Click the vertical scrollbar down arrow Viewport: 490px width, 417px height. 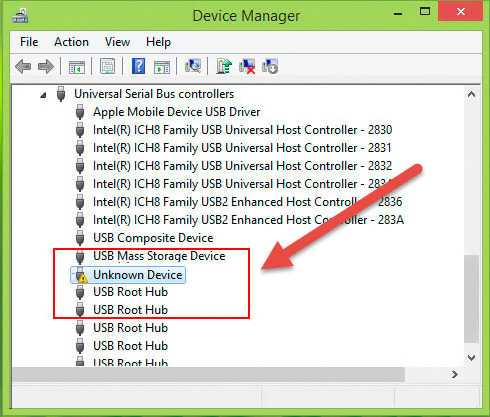coord(471,358)
